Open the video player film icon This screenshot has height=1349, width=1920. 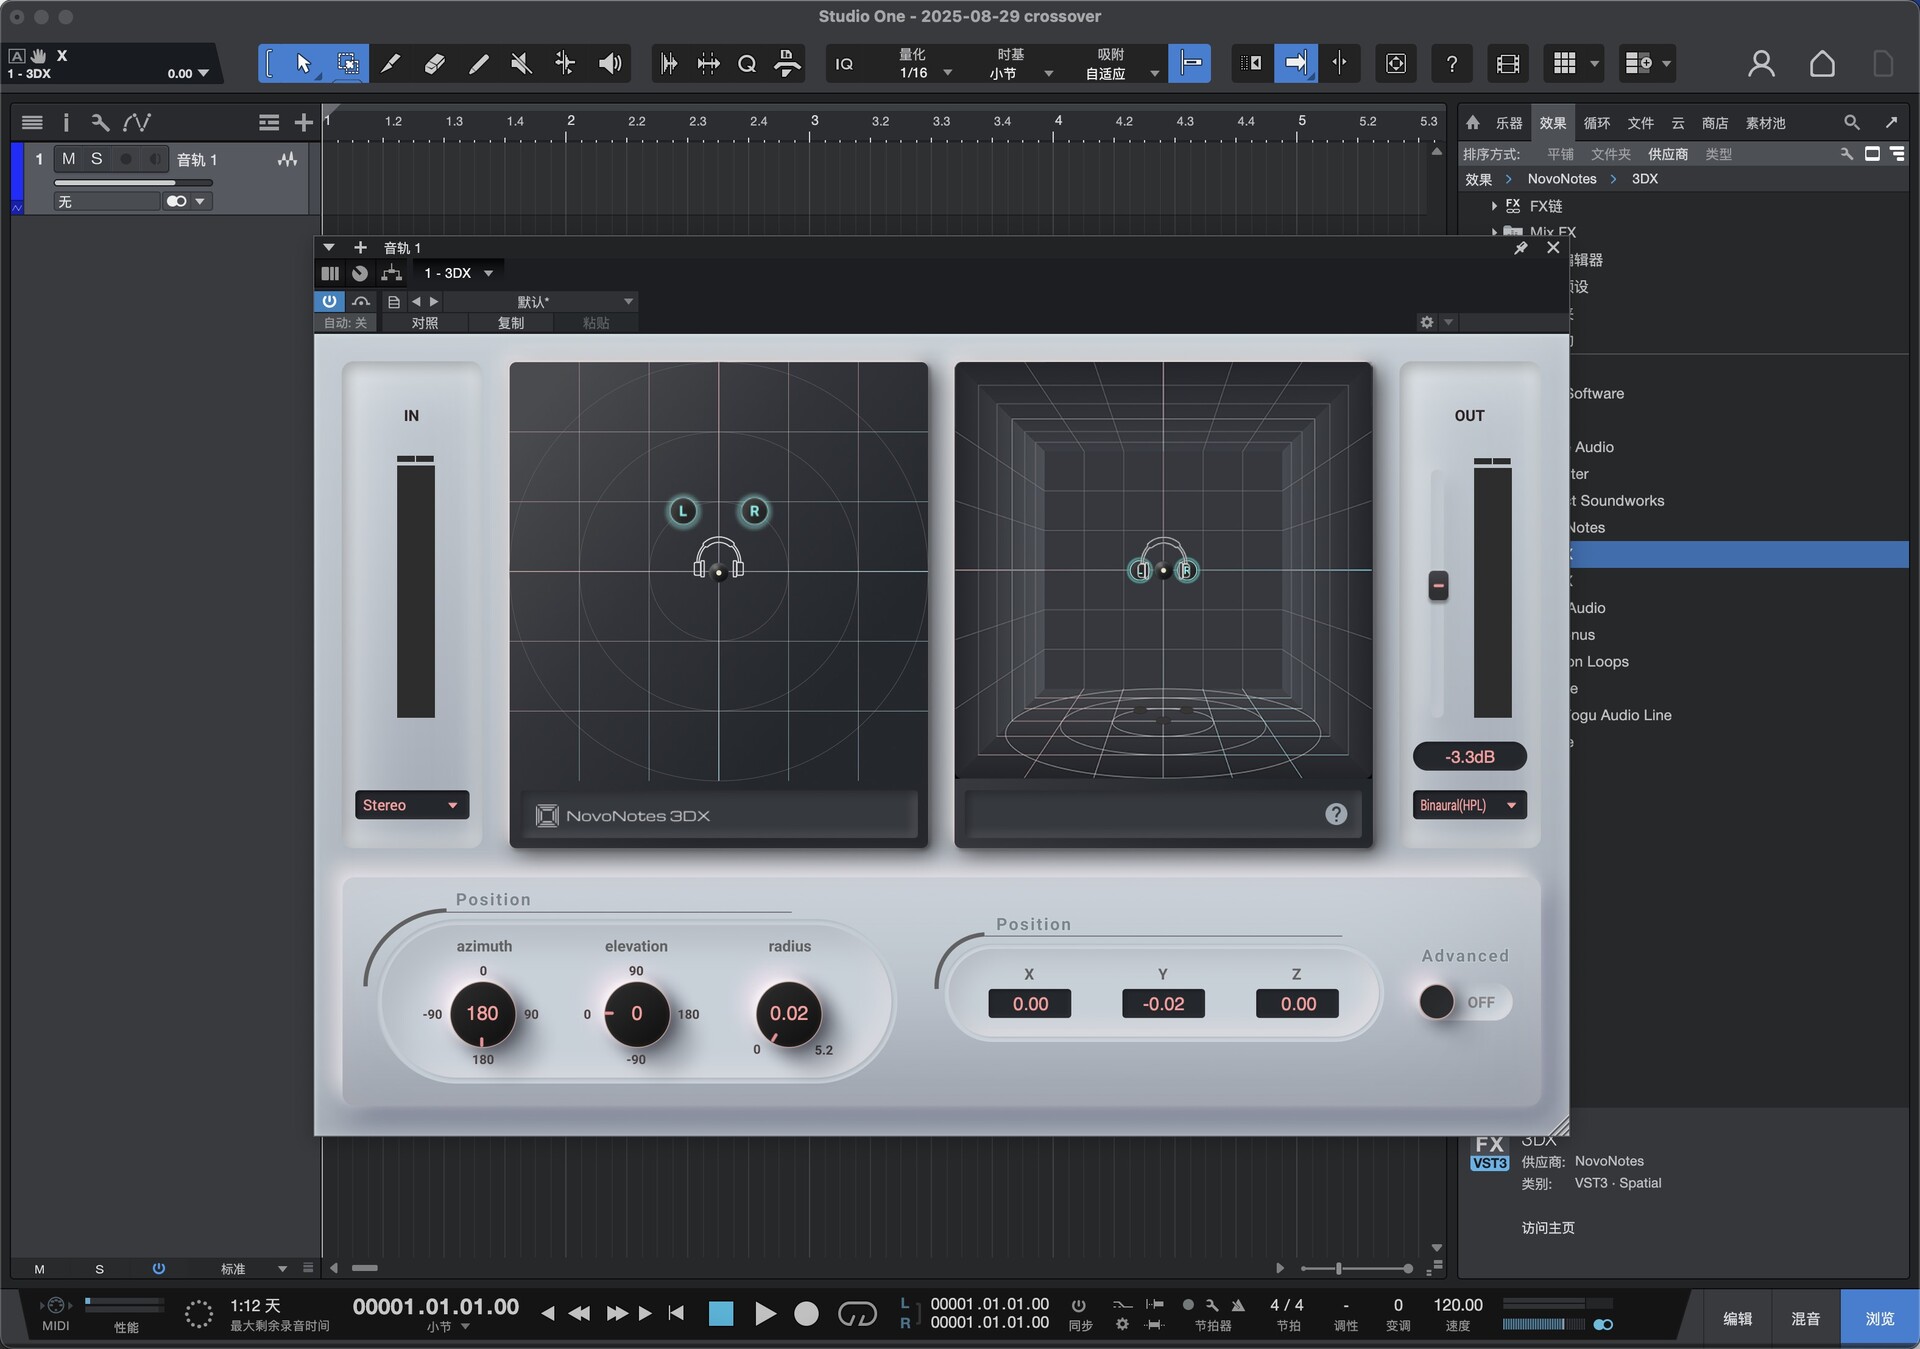tap(1508, 64)
